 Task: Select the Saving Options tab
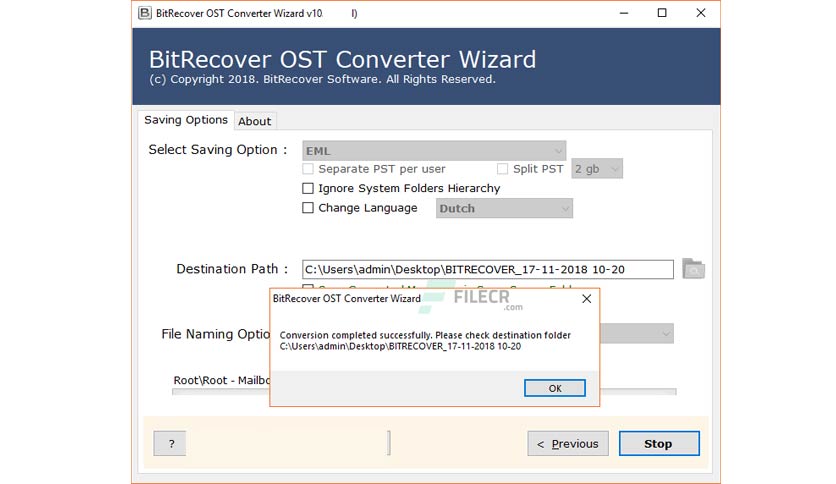click(x=186, y=120)
